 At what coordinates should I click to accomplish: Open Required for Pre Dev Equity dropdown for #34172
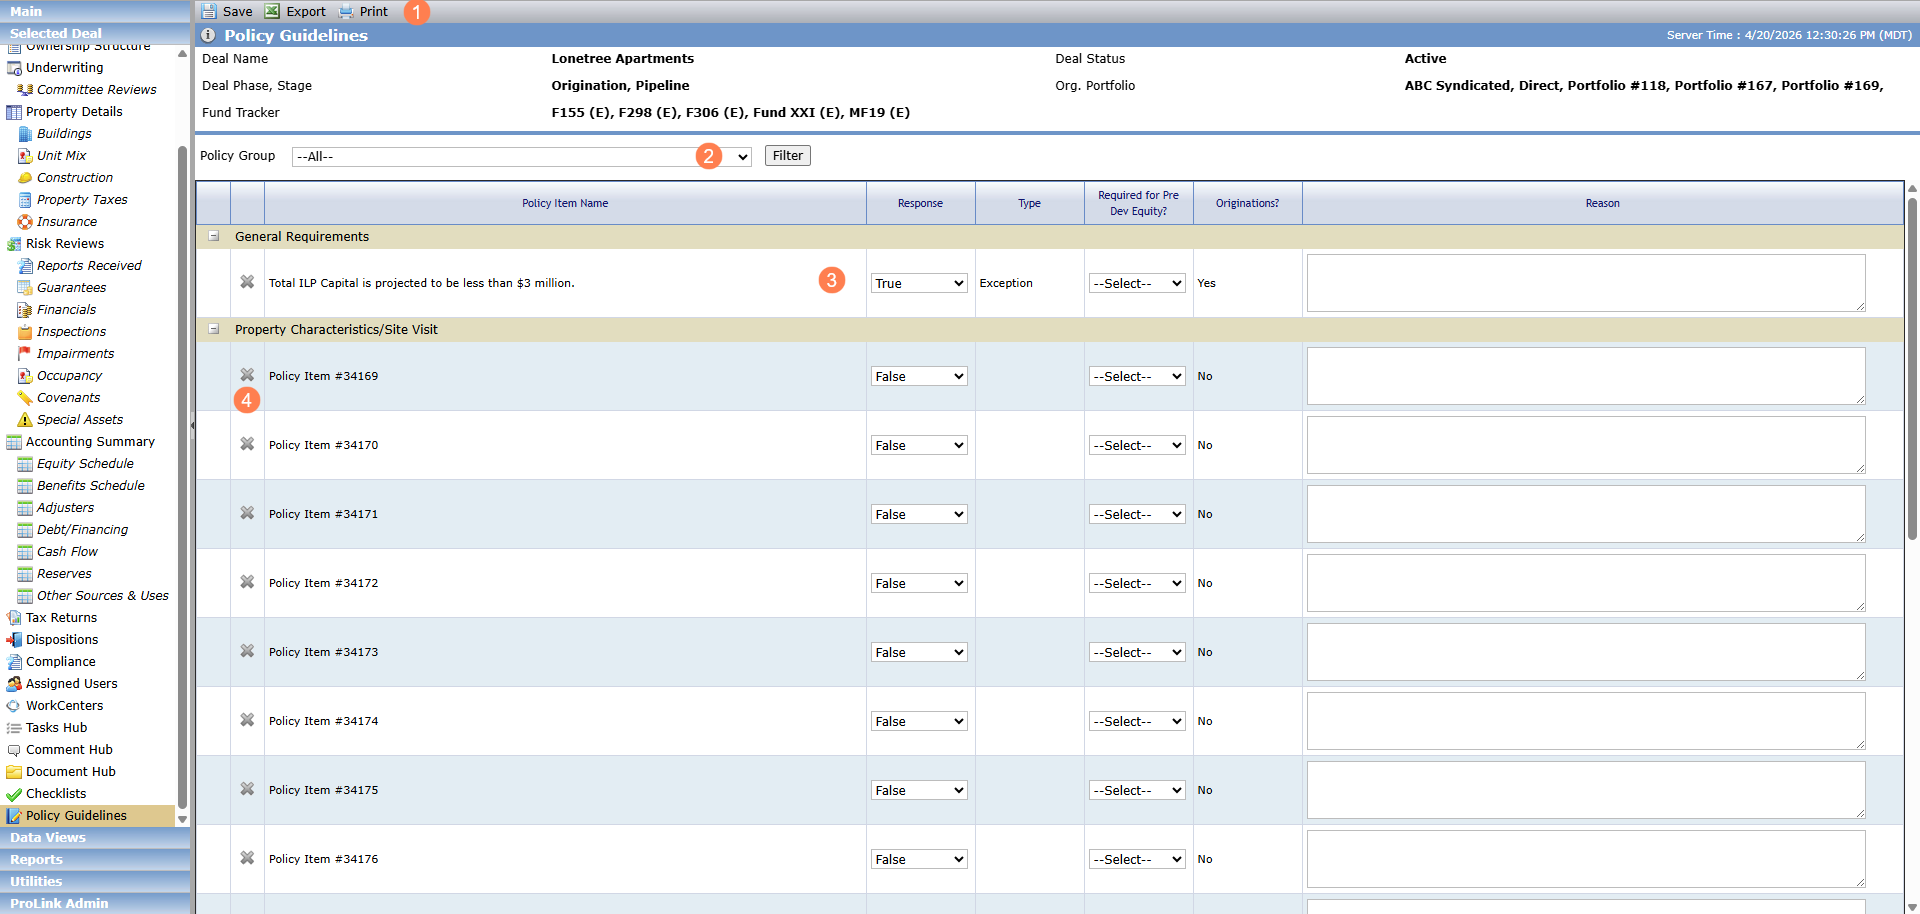(1137, 583)
